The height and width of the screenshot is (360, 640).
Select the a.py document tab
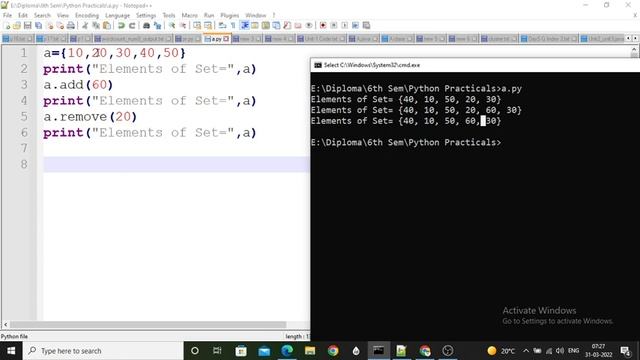(216, 39)
